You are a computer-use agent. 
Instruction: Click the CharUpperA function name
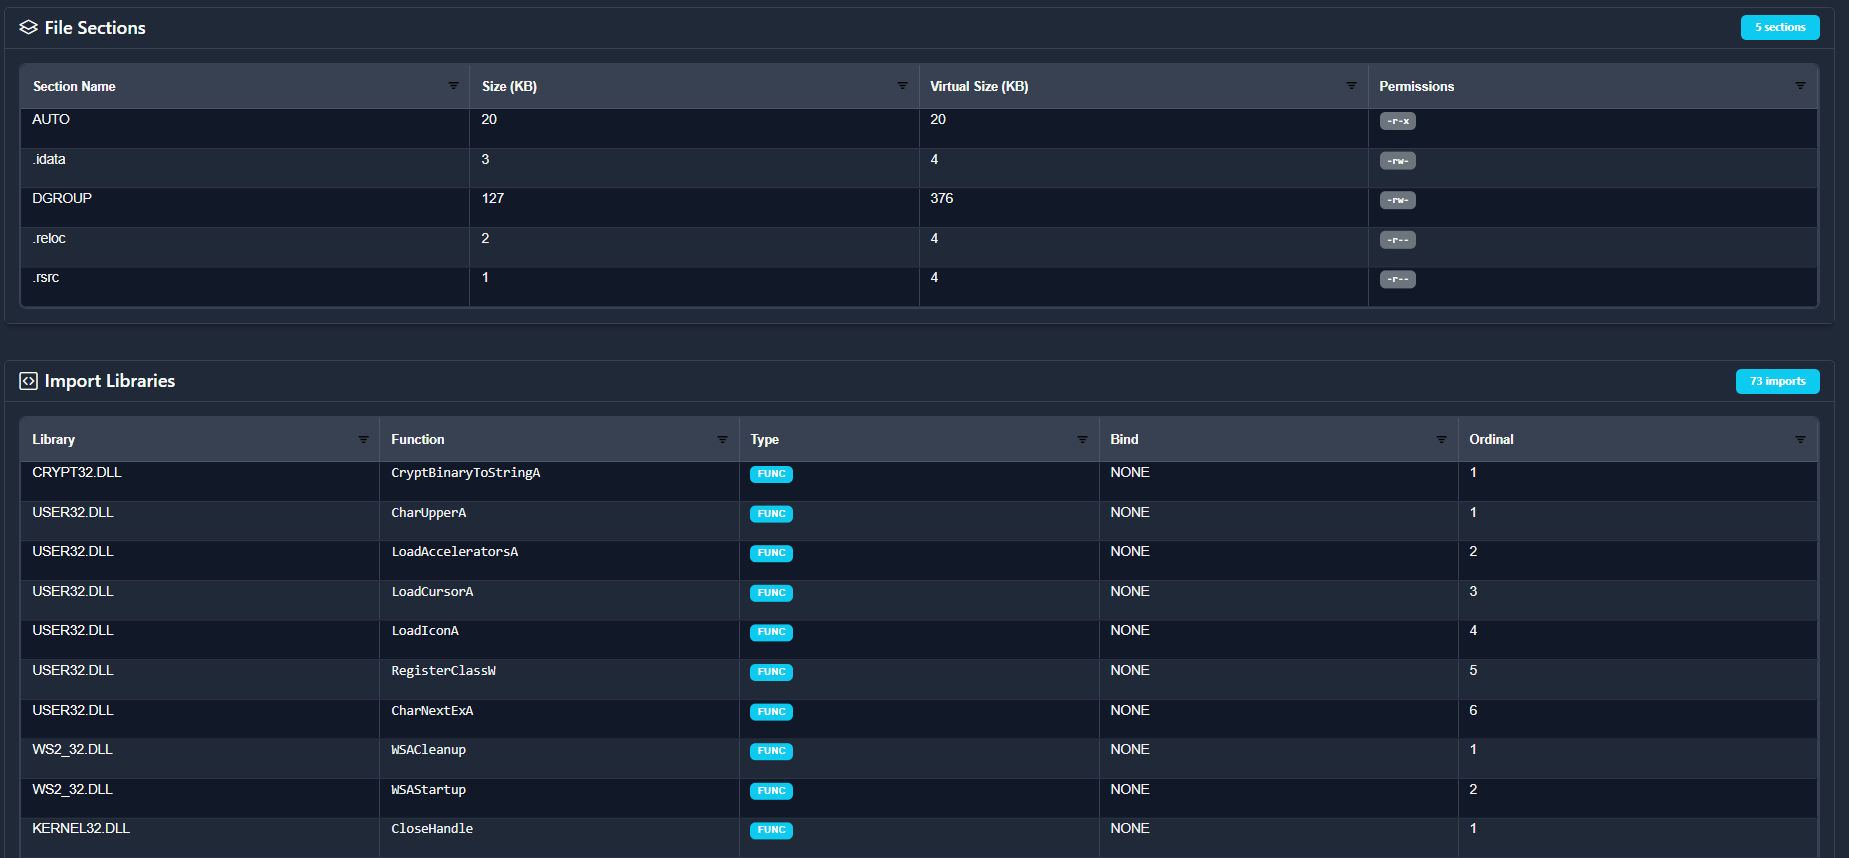pyautogui.click(x=429, y=513)
